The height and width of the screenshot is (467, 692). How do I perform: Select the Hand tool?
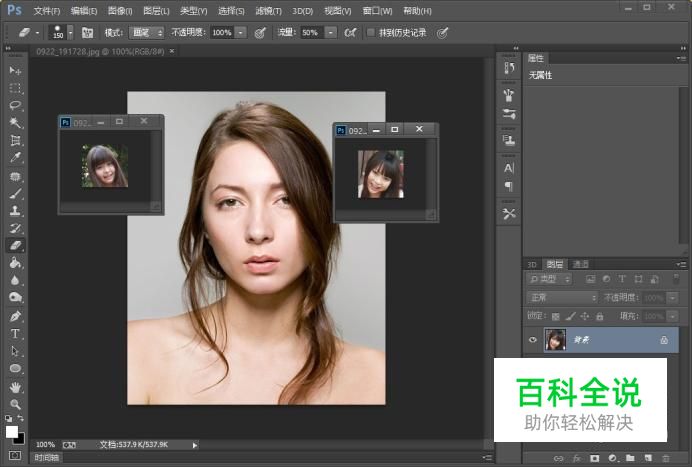15,386
